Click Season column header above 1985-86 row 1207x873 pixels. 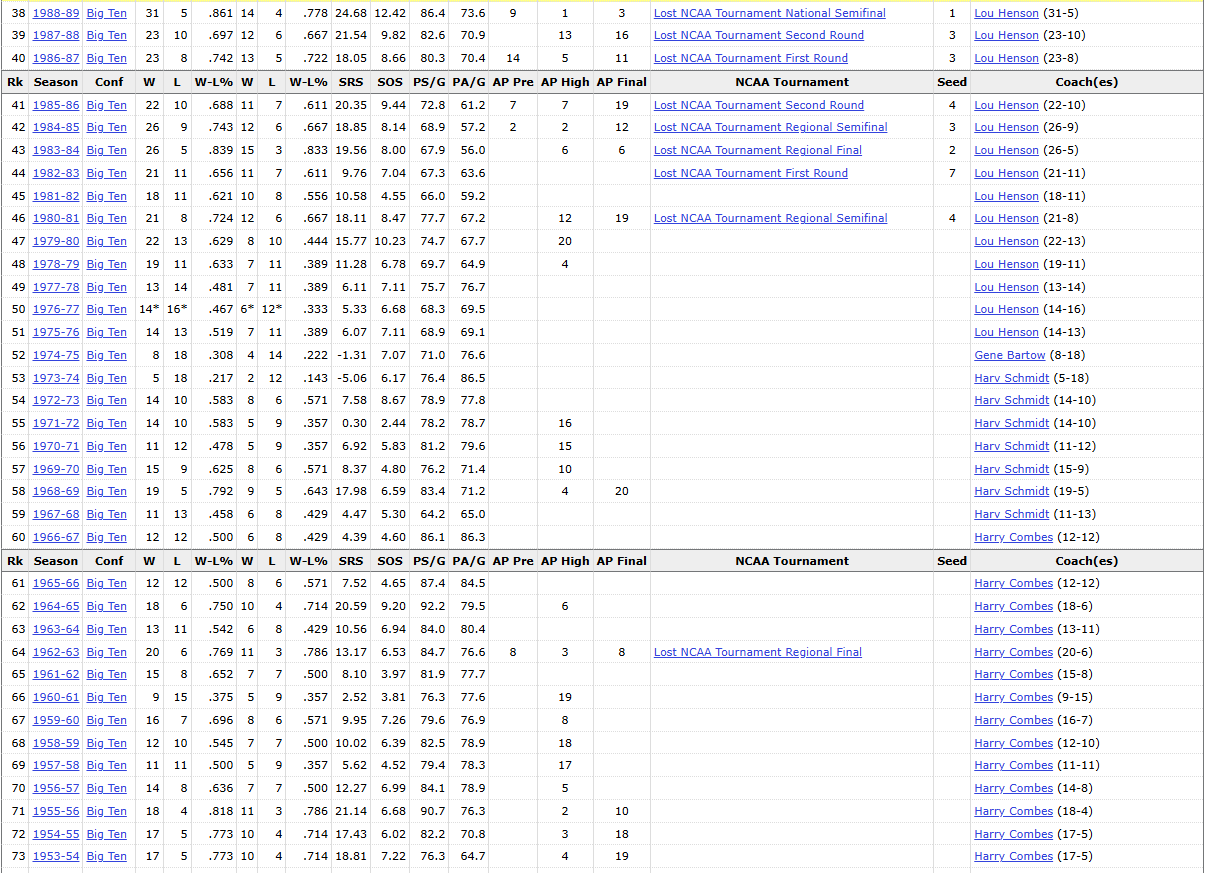click(55, 82)
